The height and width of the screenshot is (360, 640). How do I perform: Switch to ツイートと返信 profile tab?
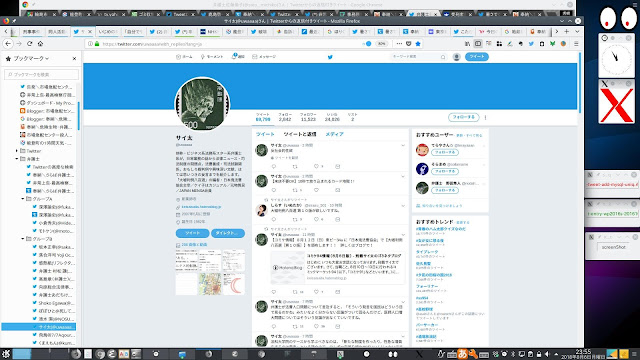click(x=300, y=134)
